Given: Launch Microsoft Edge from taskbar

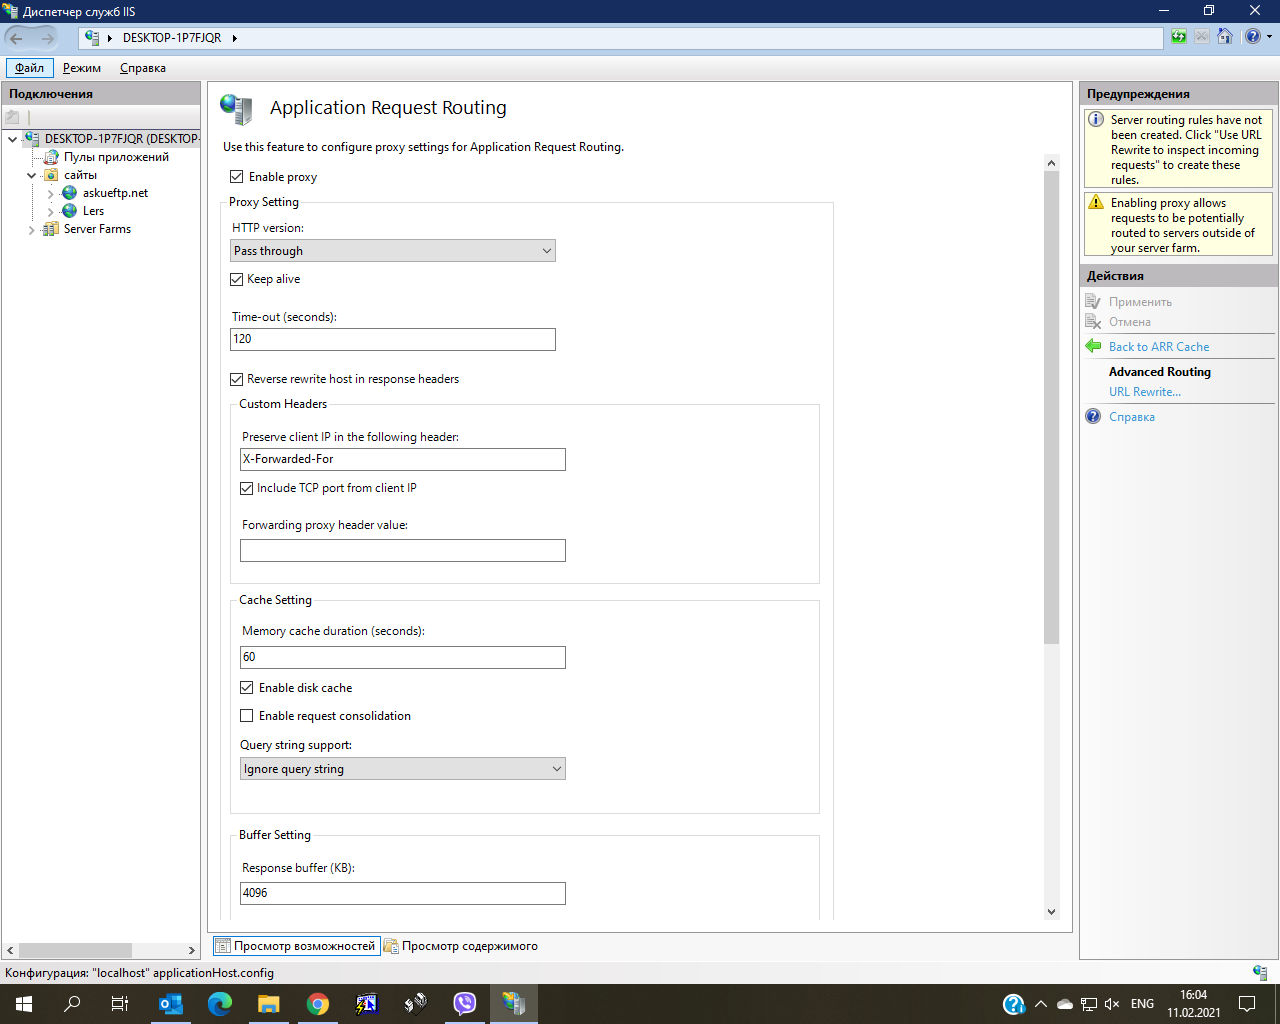Looking at the screenshot, I should click(220, 1004).
